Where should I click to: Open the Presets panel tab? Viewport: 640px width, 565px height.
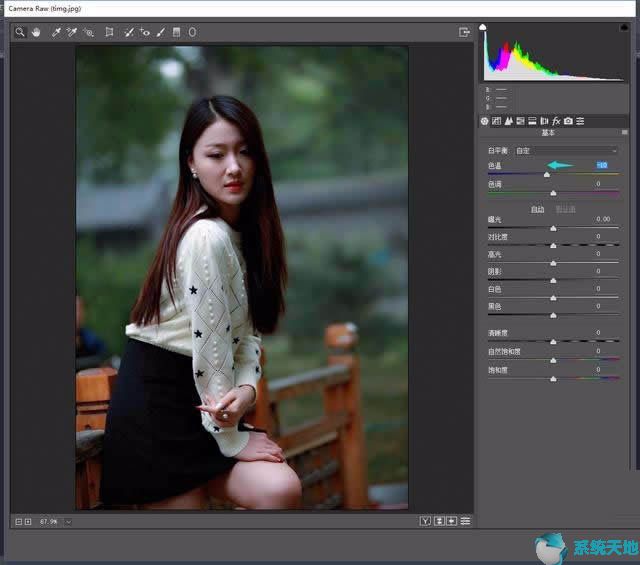tap(580, 121)
